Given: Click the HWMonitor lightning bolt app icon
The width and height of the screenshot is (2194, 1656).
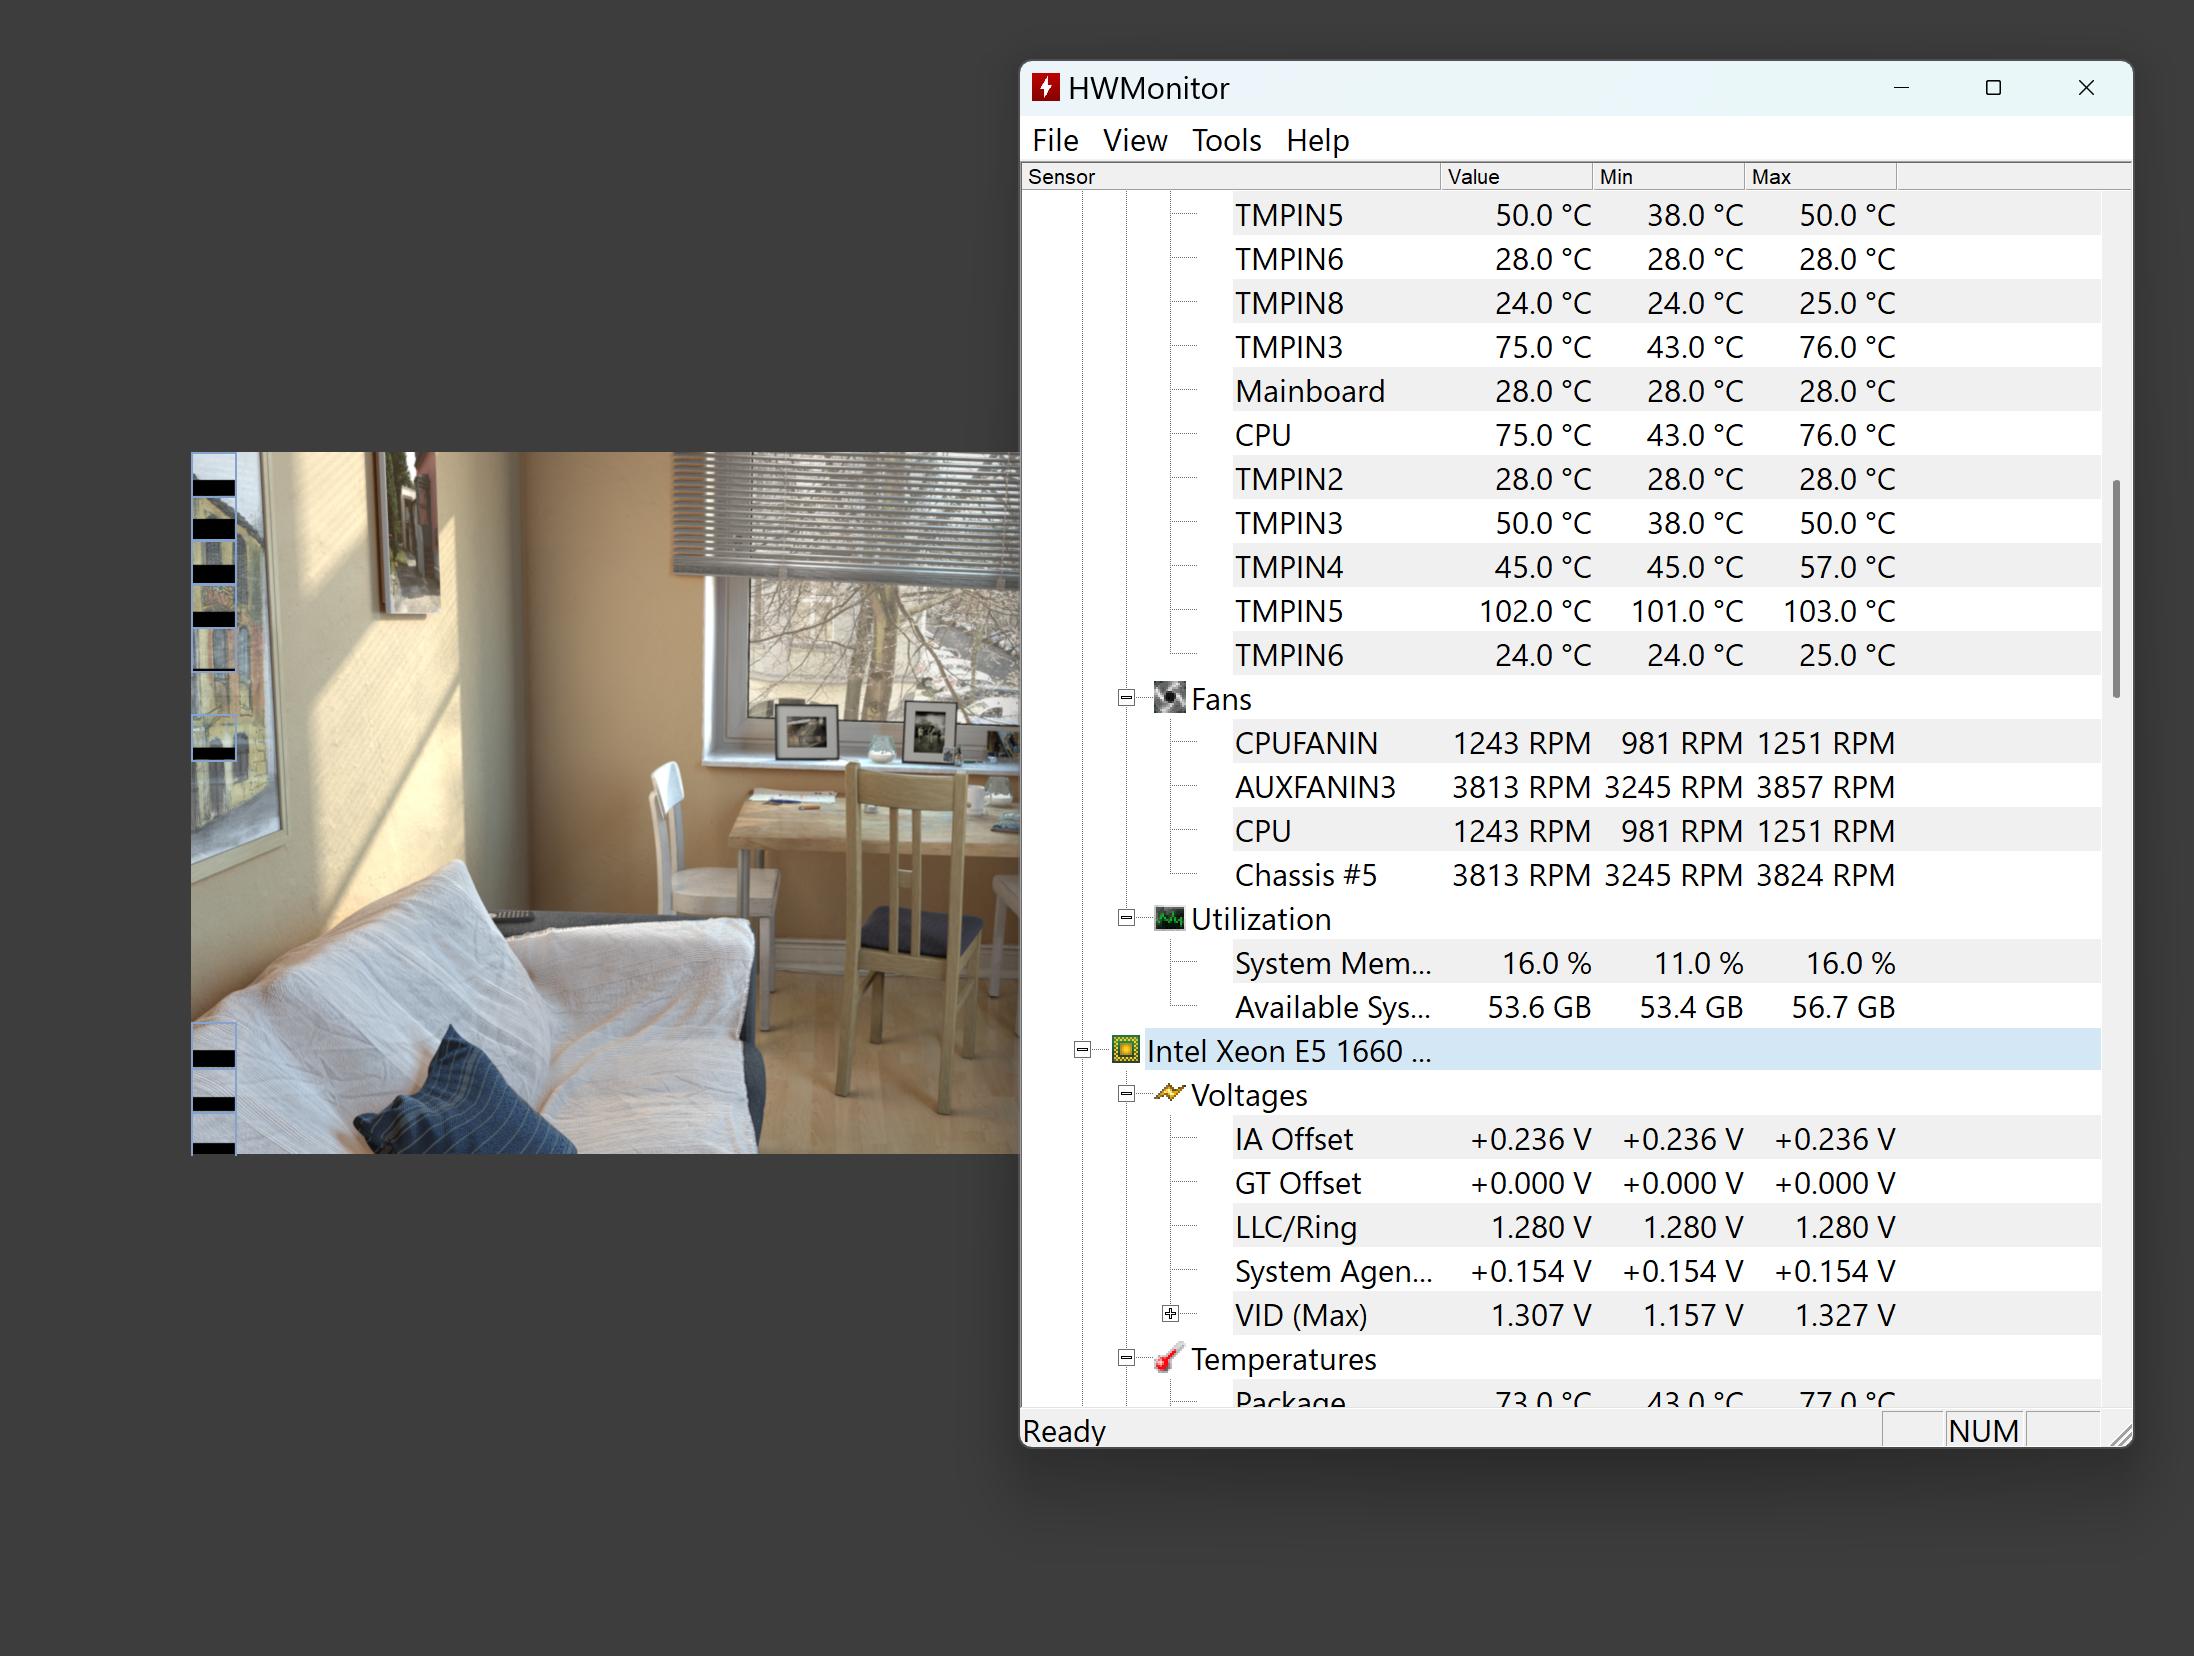Looking at the screenshot, I should 1045,88.
